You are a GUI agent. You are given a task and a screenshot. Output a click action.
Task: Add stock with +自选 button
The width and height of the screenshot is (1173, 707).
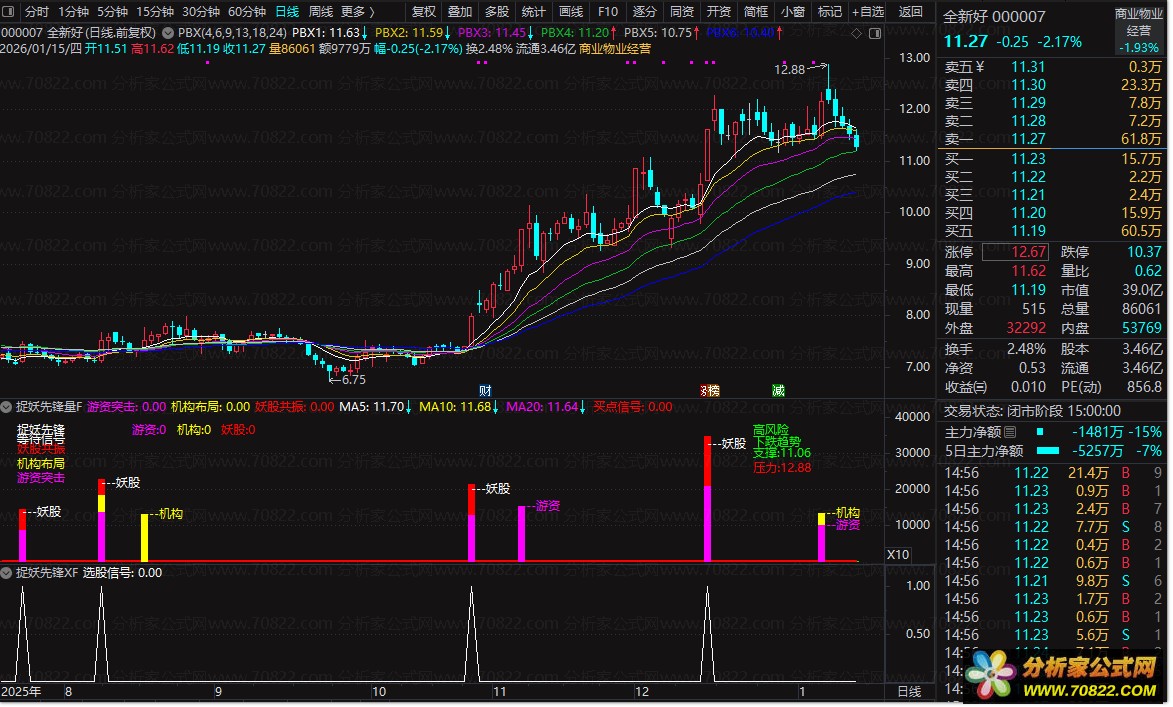868,11
